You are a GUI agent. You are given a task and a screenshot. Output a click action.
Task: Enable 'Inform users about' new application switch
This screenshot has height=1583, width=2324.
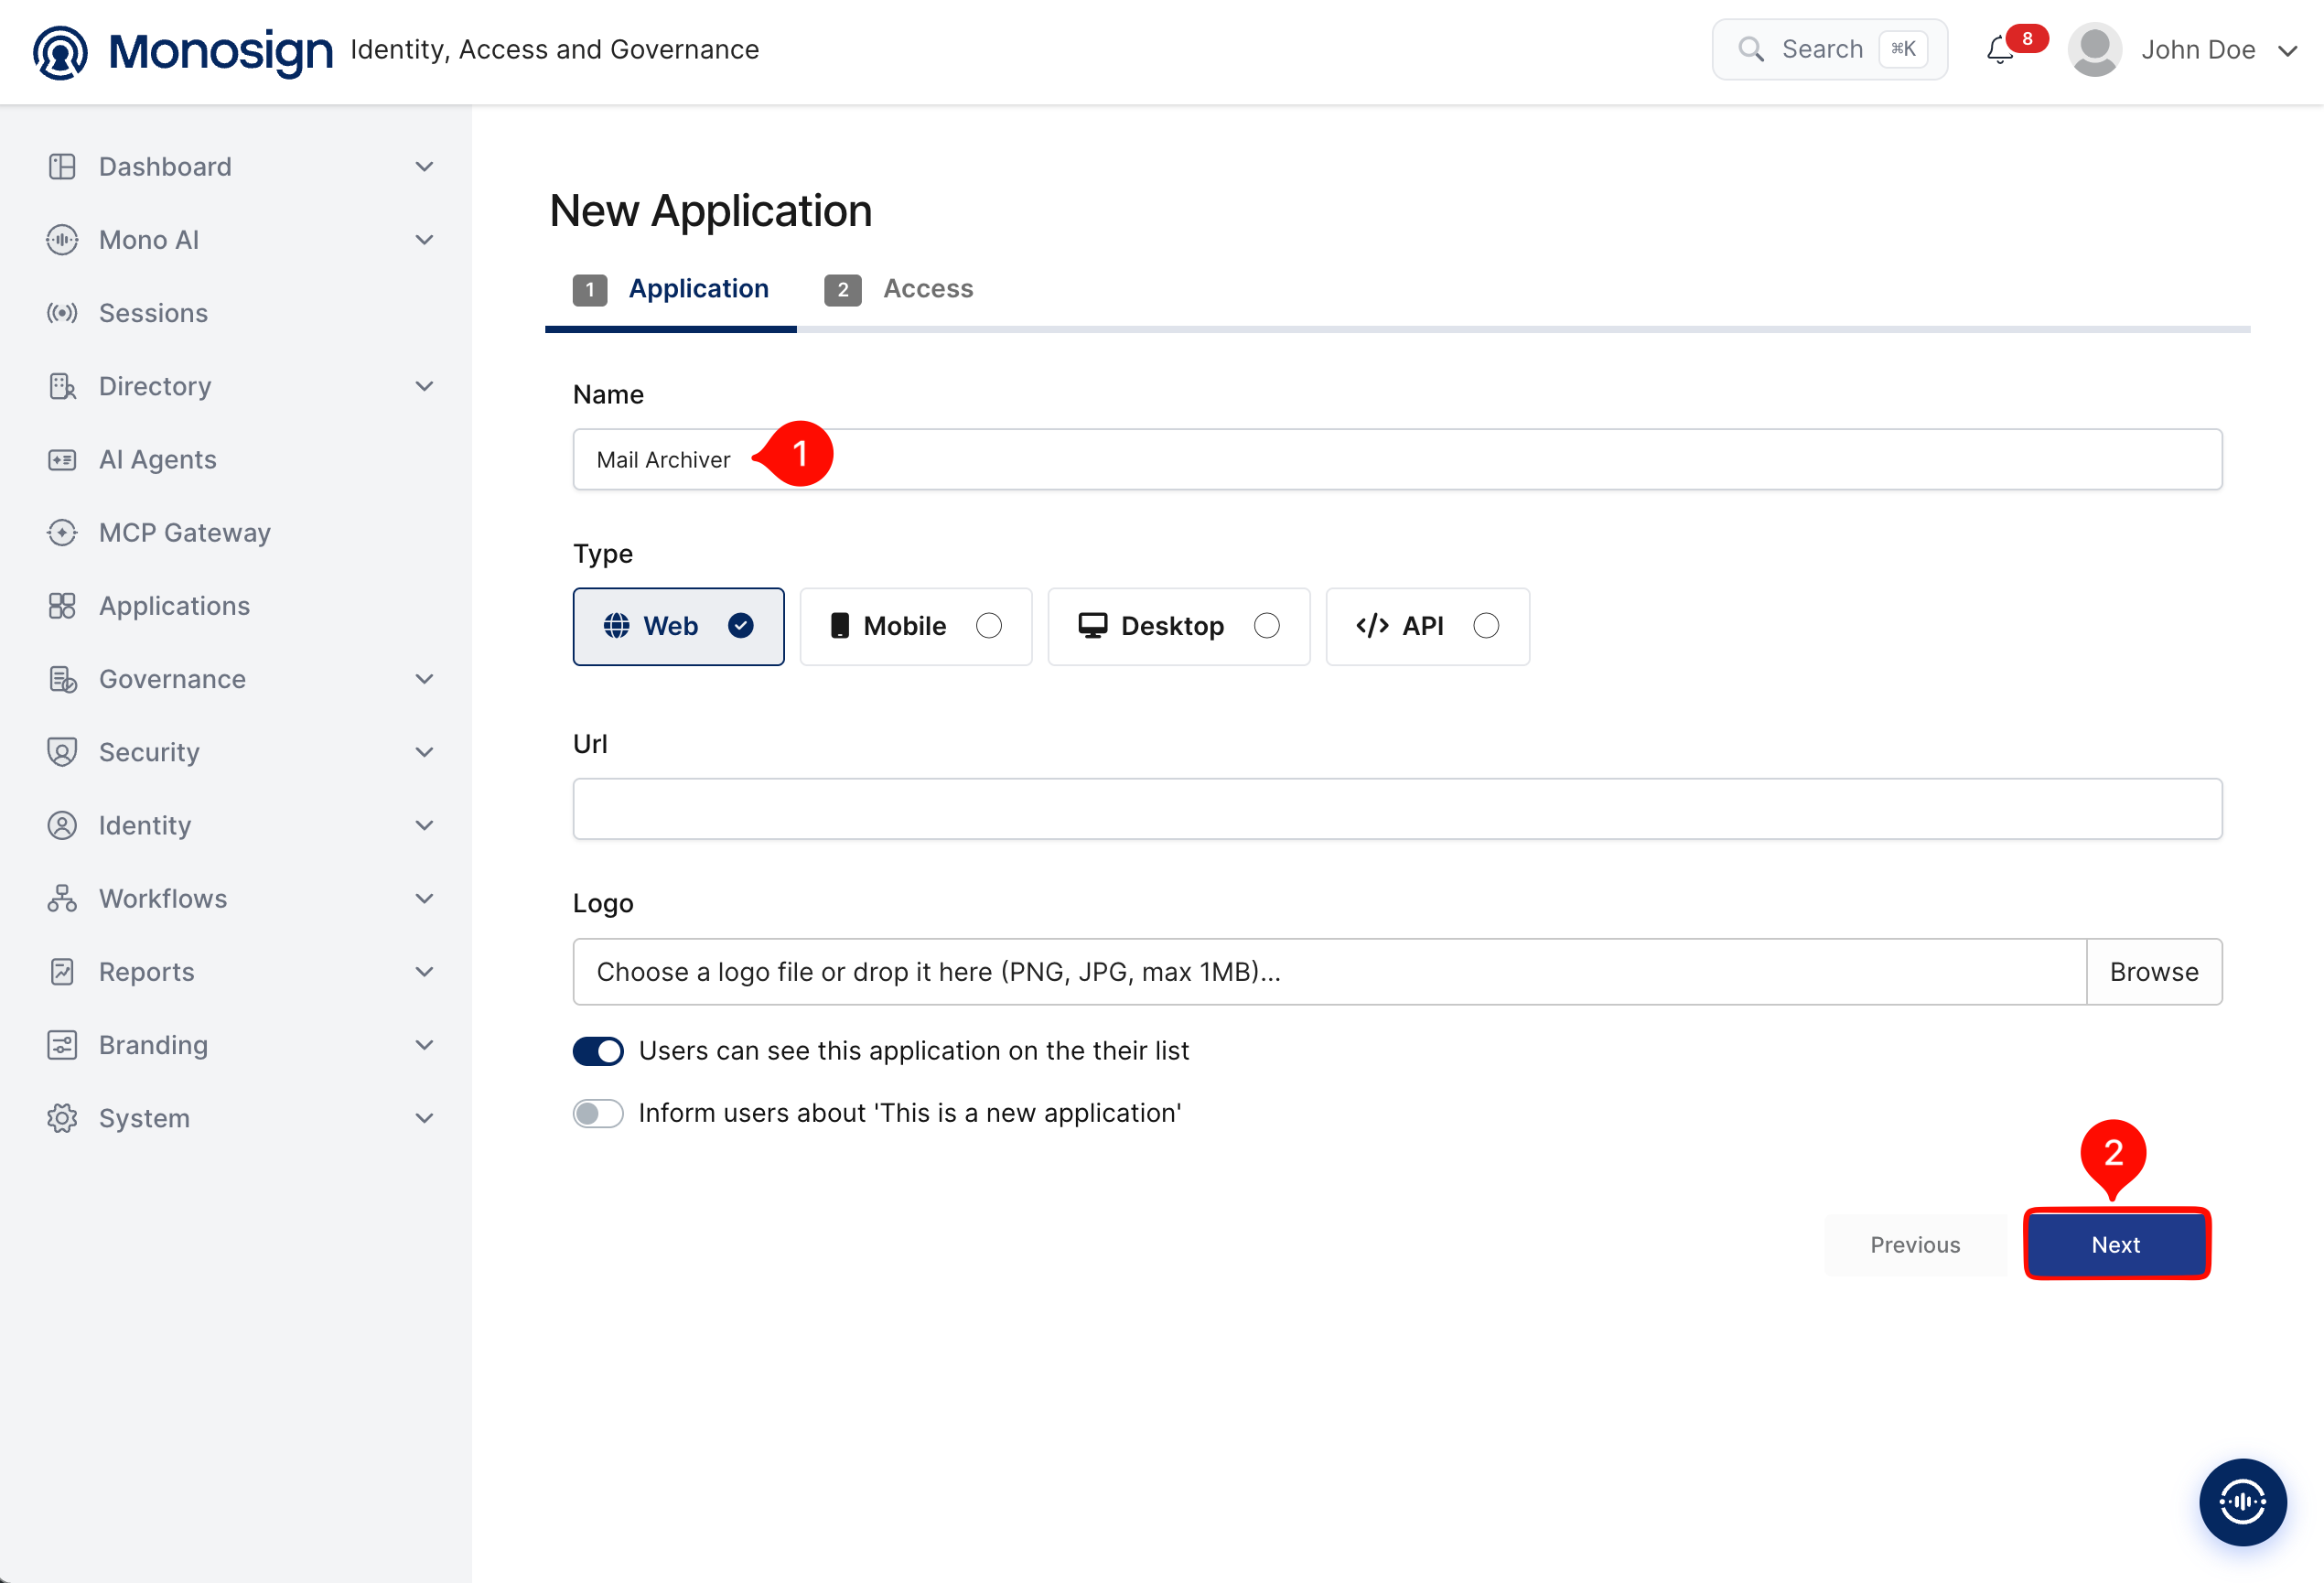tap(598, 1113)
